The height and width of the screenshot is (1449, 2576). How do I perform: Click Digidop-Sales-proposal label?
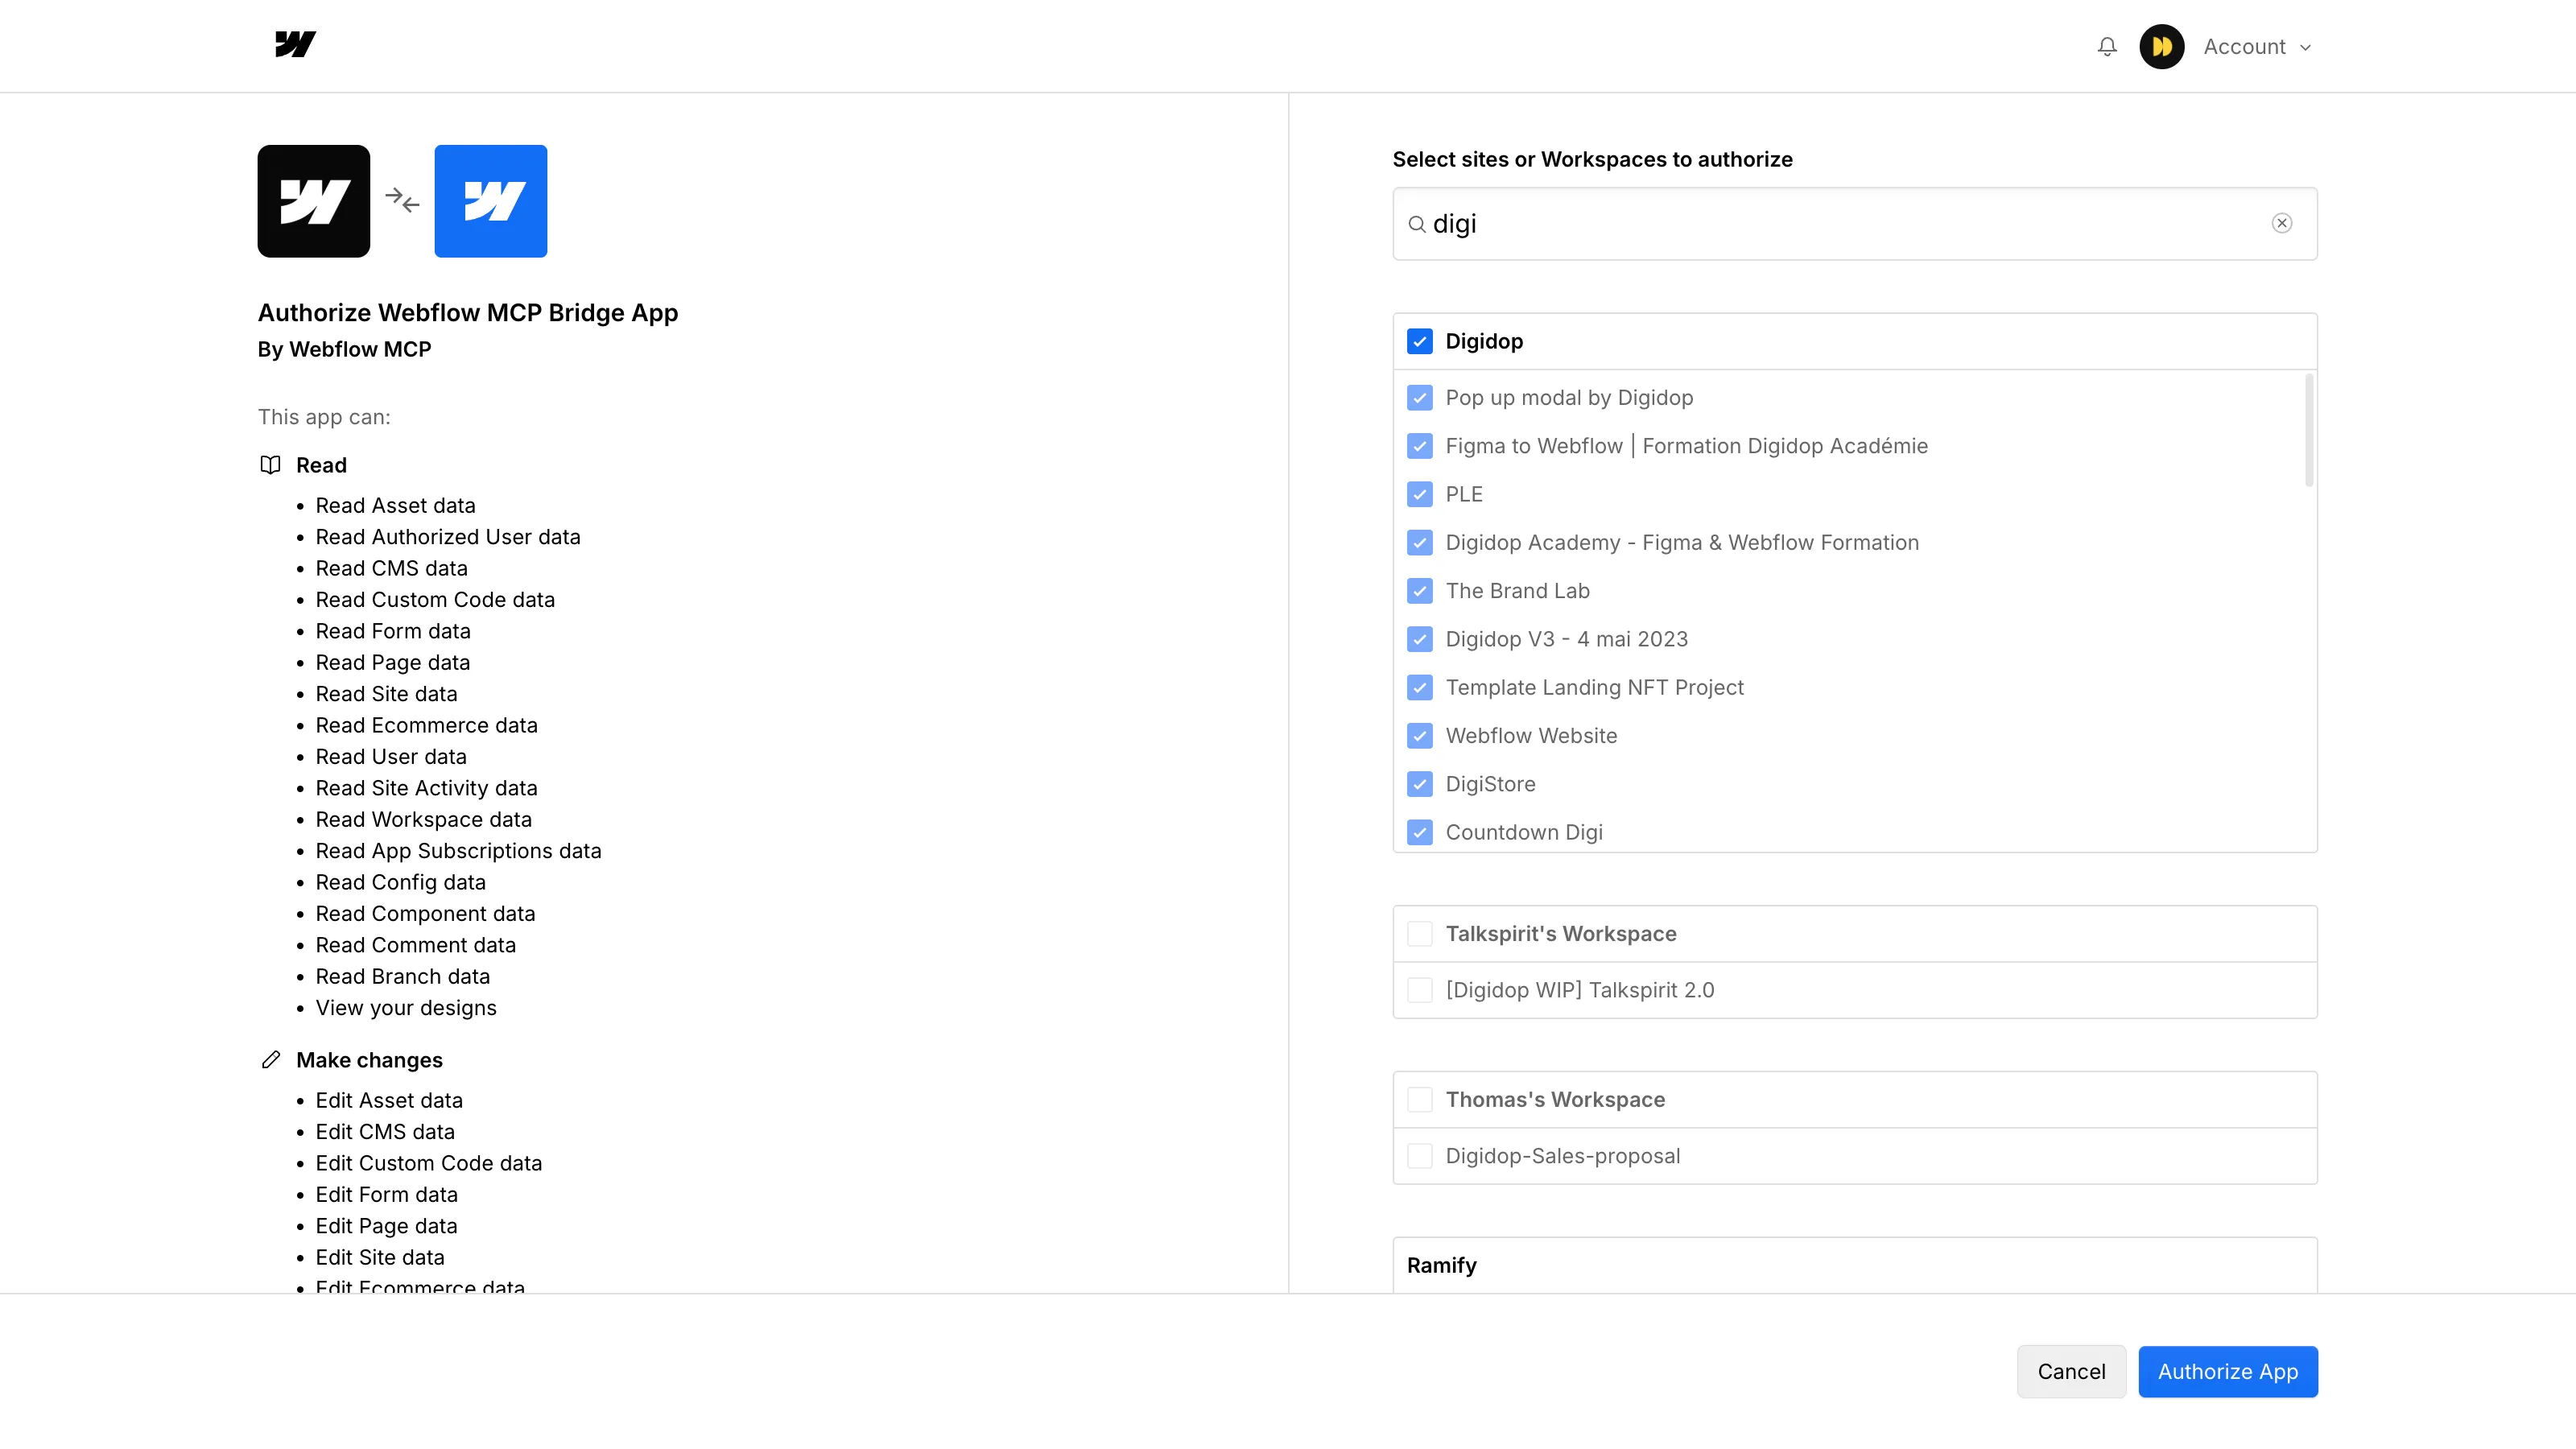pyautogui.click(x=1563, y=1156)
